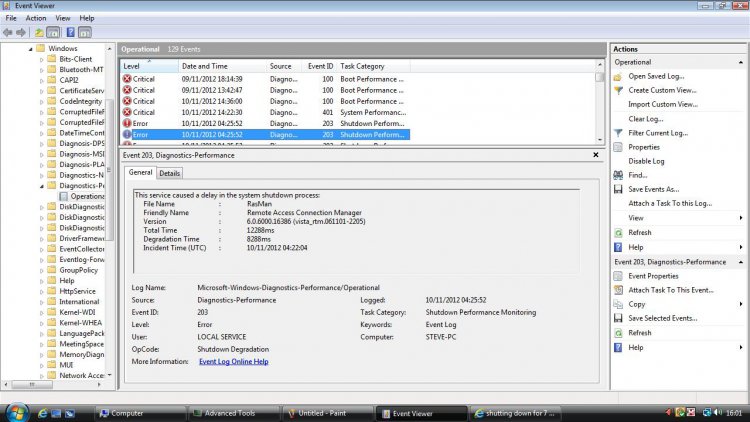Open the View menu
This screenshot has width=750, height=422.
click(63, 18)
